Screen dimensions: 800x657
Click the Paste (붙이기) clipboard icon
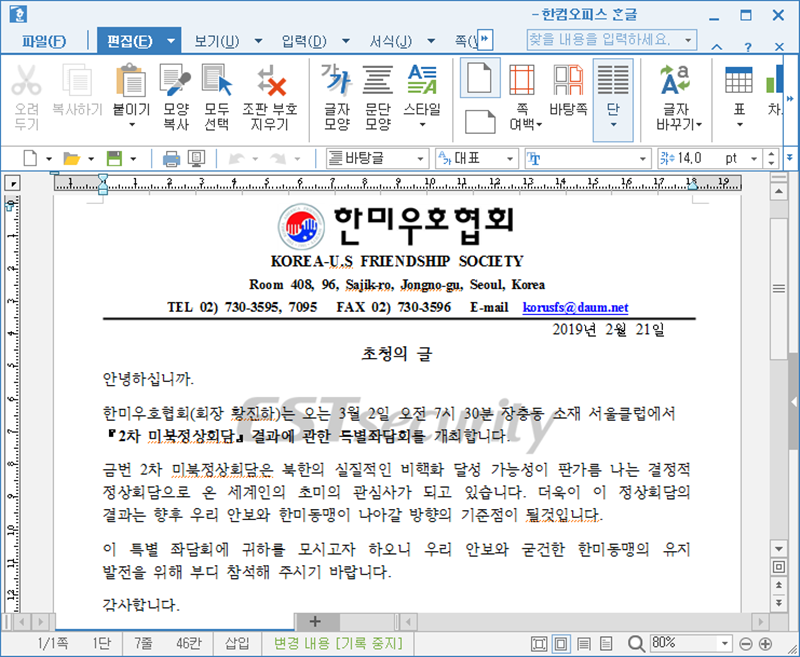[131, 80]
